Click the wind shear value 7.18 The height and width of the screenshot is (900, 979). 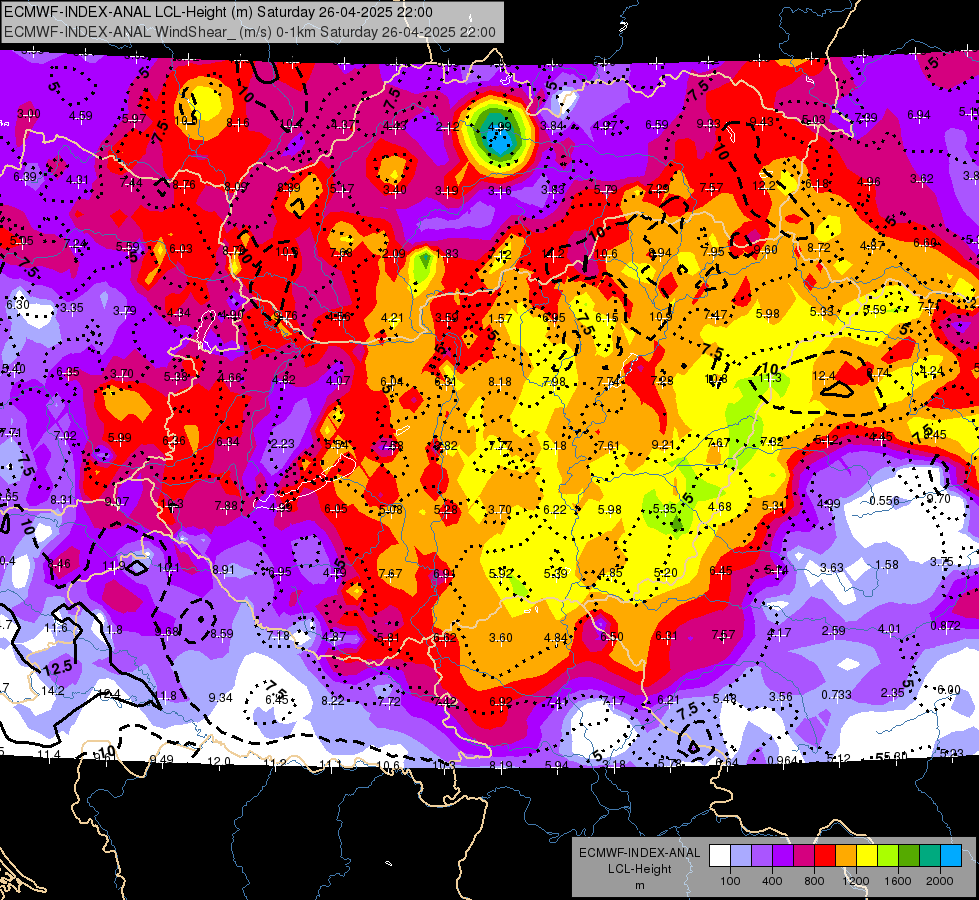point(278,635)
